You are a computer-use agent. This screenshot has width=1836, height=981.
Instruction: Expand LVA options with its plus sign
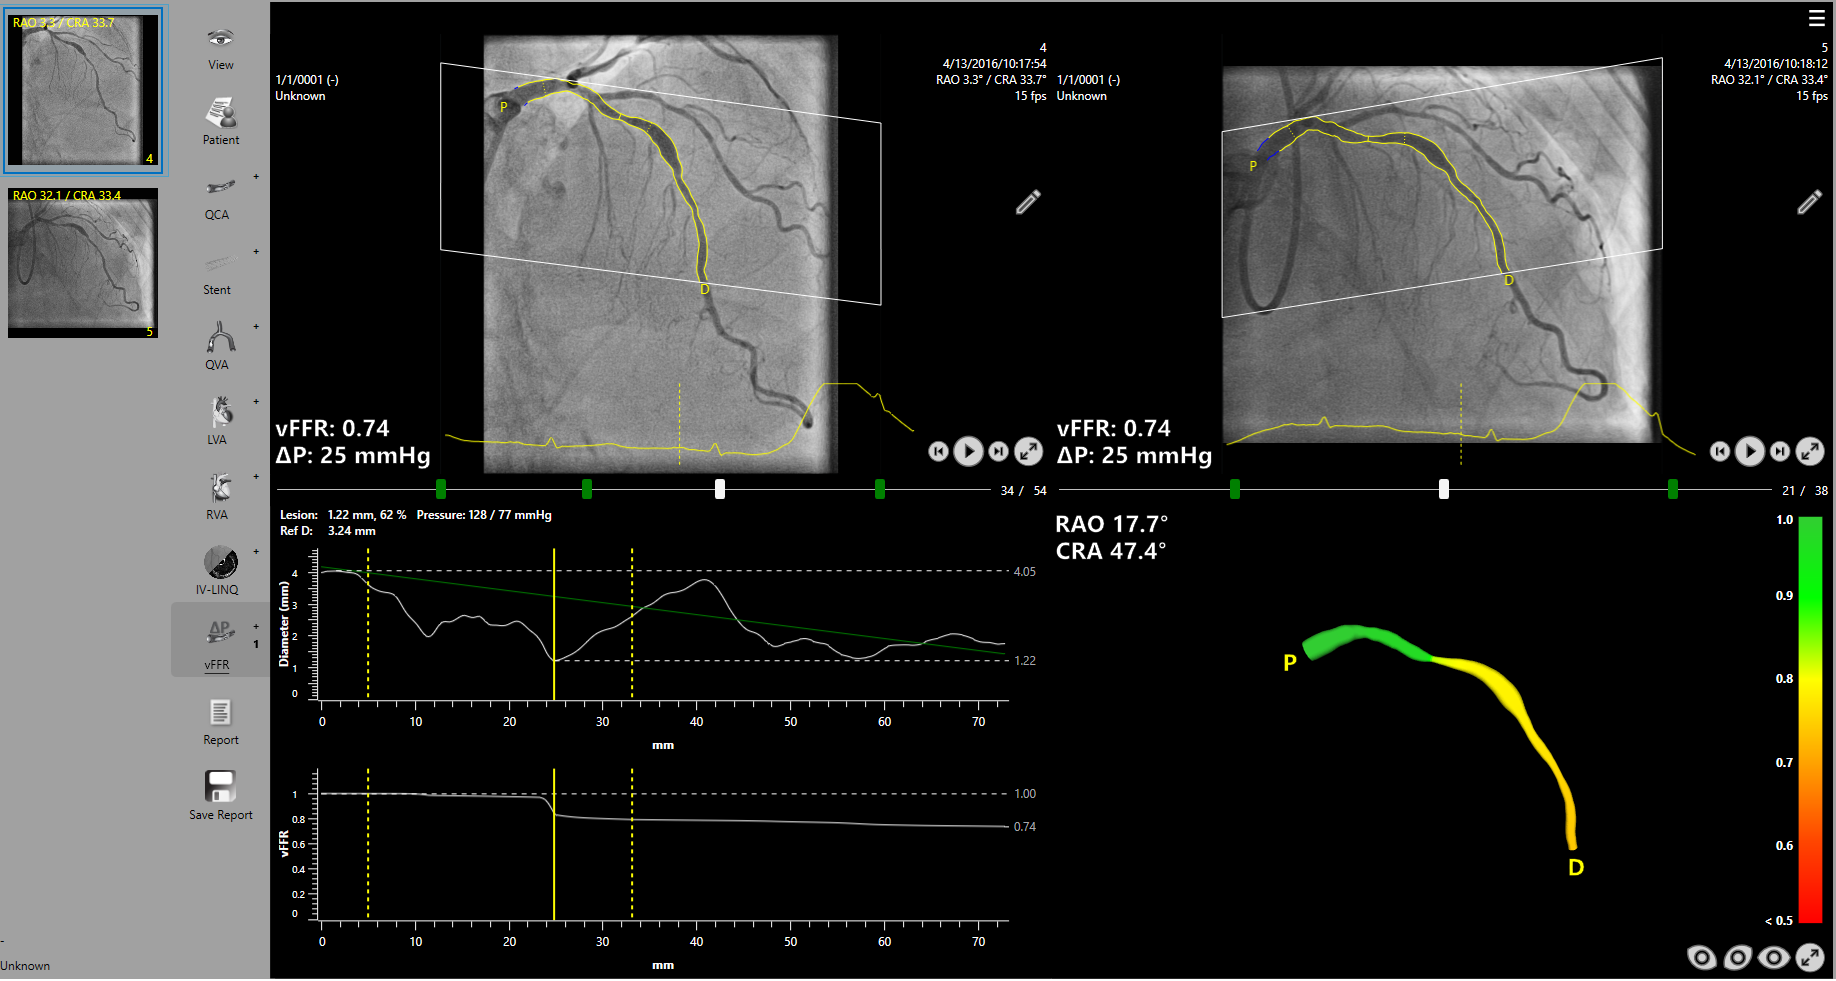[256, 402]
